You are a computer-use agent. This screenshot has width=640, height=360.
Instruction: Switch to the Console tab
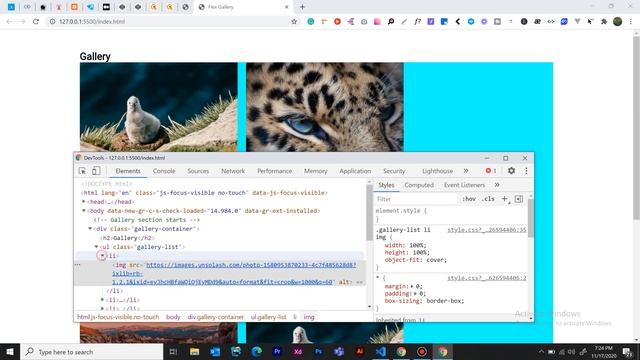click(164, 171)
